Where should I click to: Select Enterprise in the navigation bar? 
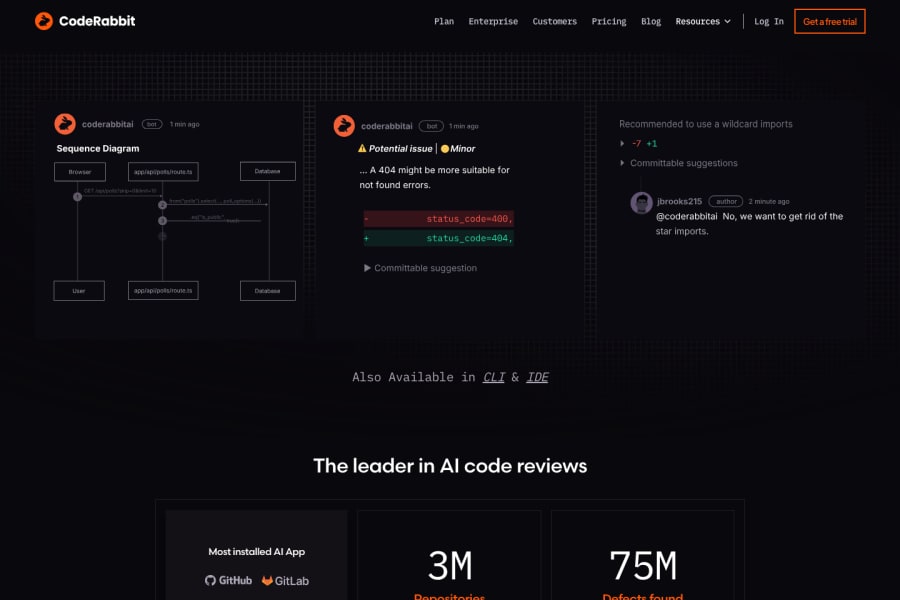[493, 21]
